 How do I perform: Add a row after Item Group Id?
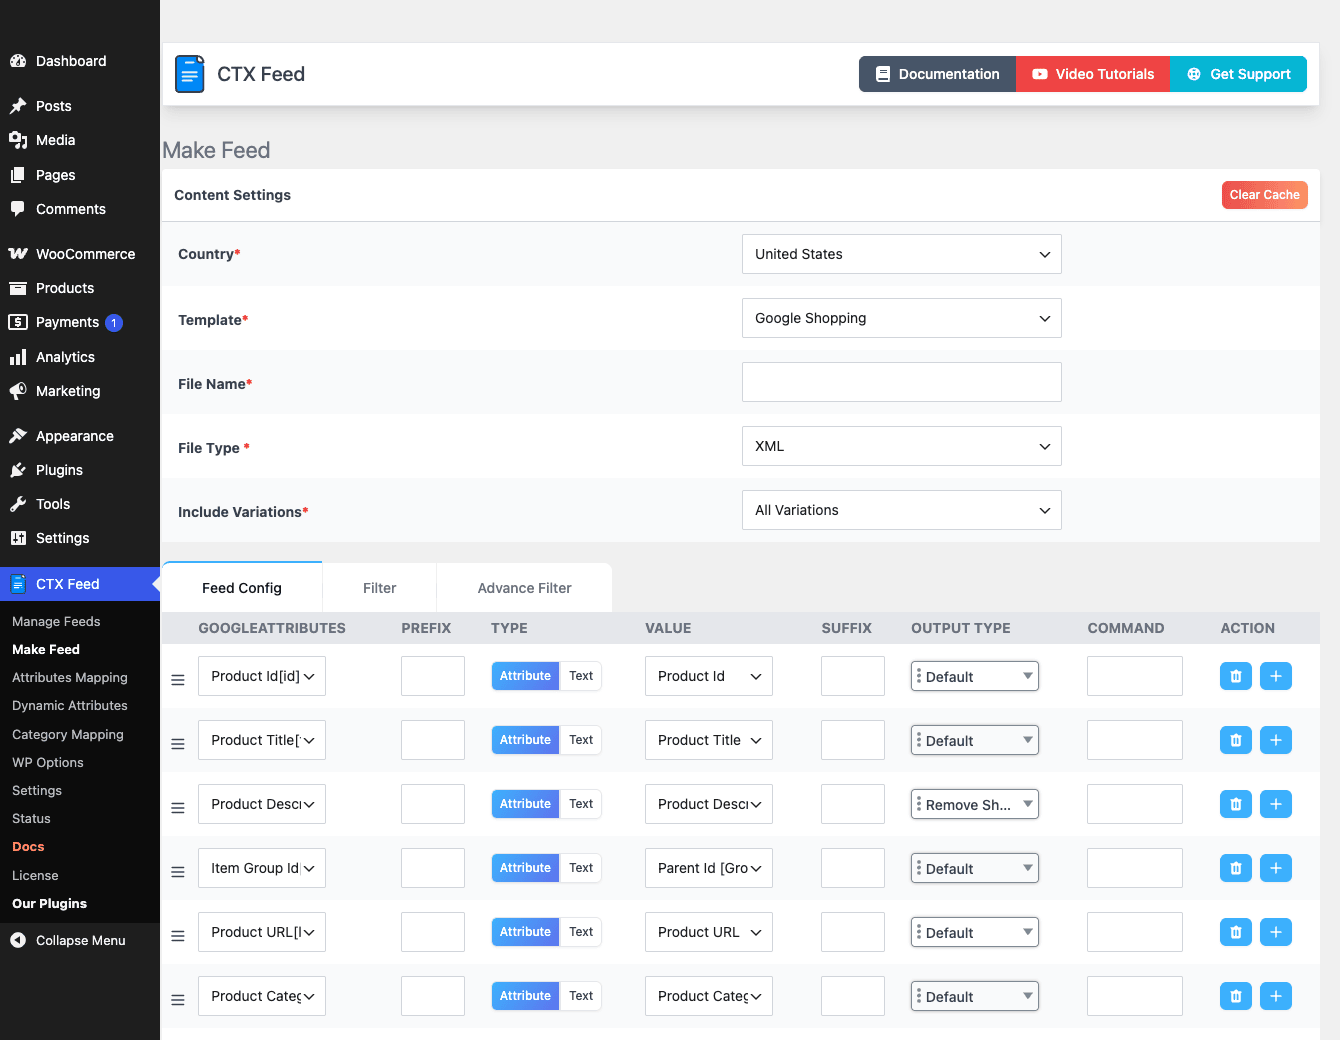[x=1276, y=868]
